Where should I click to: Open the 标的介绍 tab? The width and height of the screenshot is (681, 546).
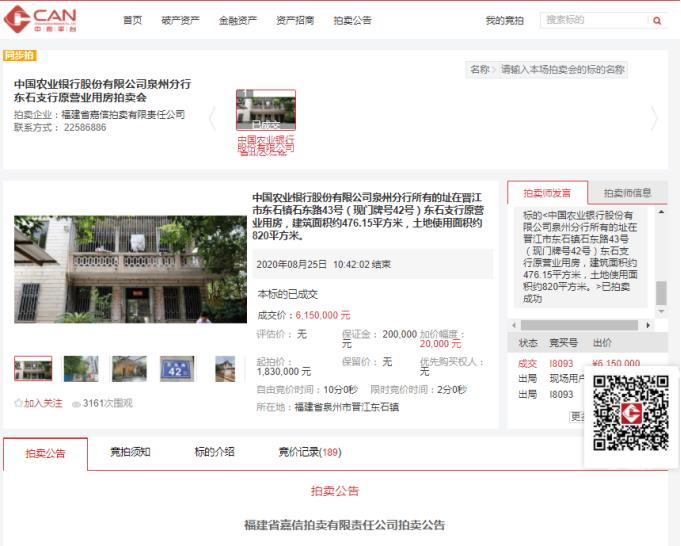pos(215,452)
